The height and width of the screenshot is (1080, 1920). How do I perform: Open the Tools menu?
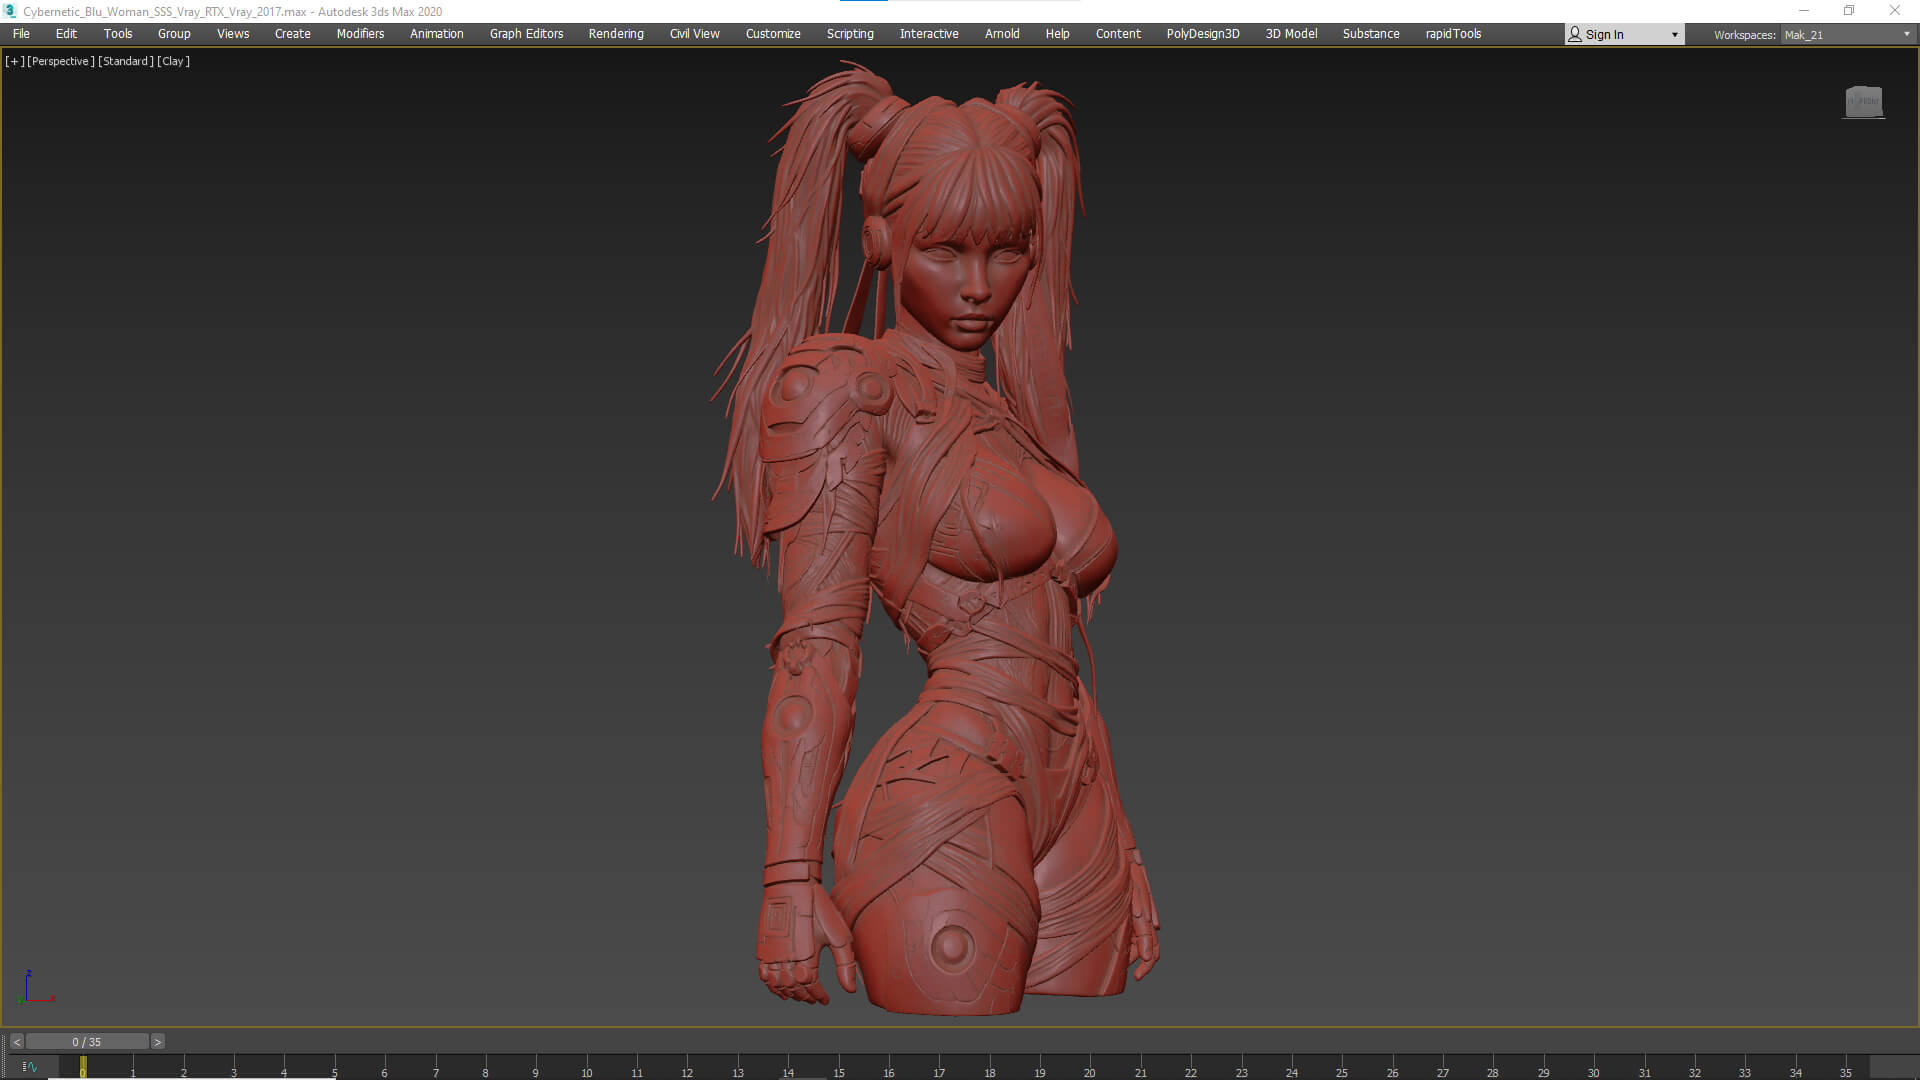click(x=118, y=34)
